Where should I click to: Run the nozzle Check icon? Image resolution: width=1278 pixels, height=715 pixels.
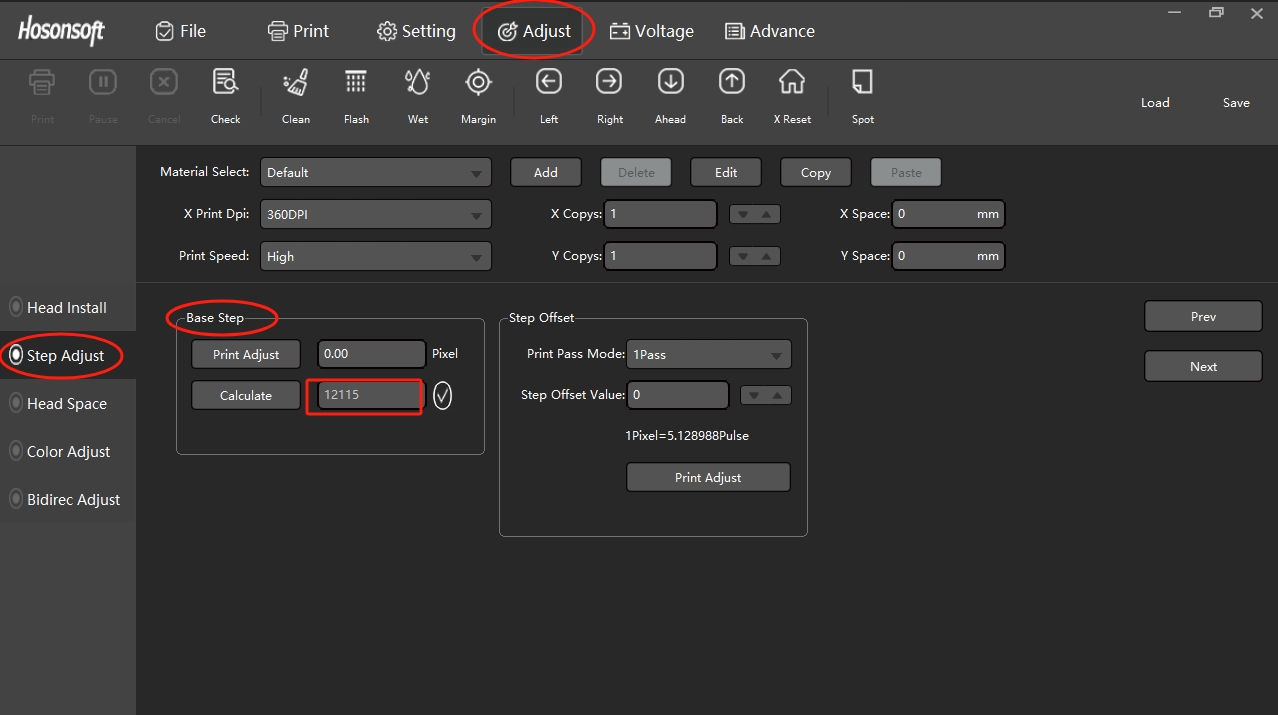[x=225, y=83]
